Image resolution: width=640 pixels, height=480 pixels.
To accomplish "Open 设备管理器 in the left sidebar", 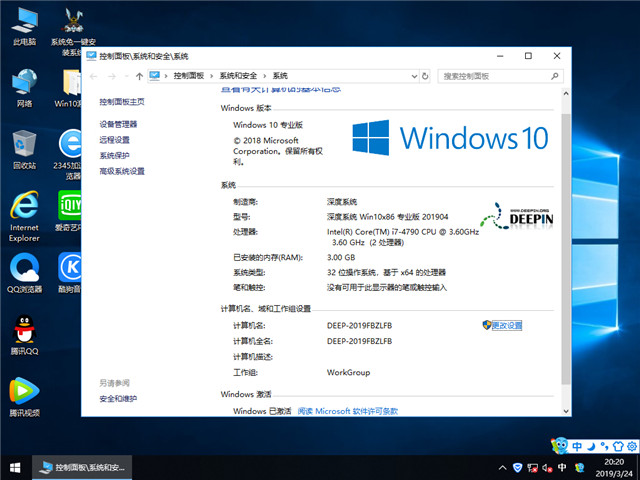I will (118, 124).
